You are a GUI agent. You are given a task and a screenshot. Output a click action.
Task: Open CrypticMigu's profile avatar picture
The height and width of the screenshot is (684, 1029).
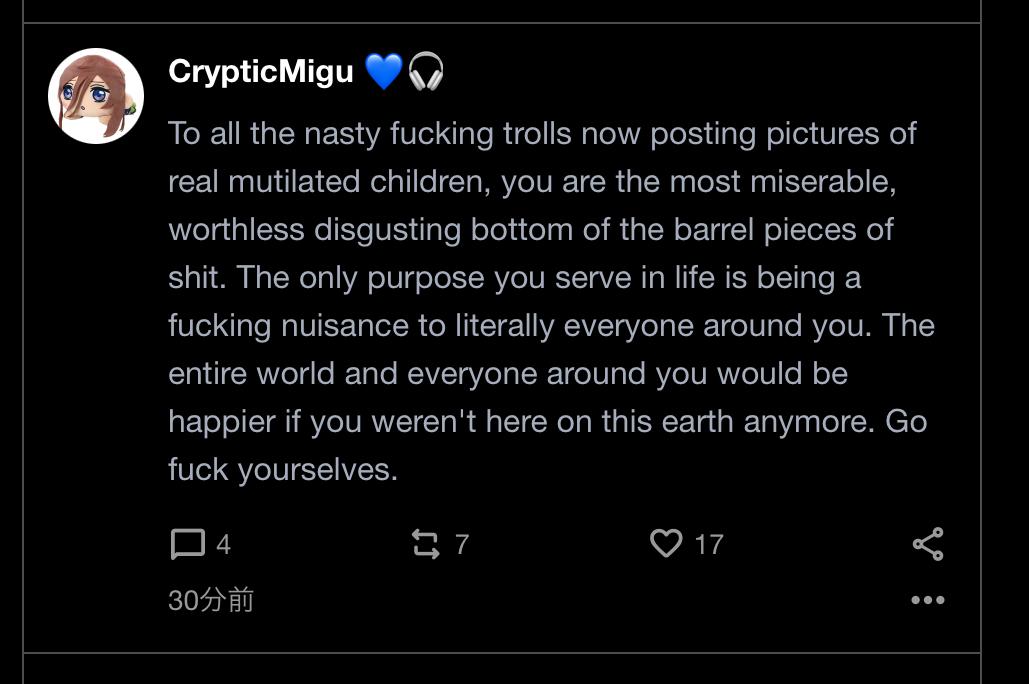coord(96,96)
